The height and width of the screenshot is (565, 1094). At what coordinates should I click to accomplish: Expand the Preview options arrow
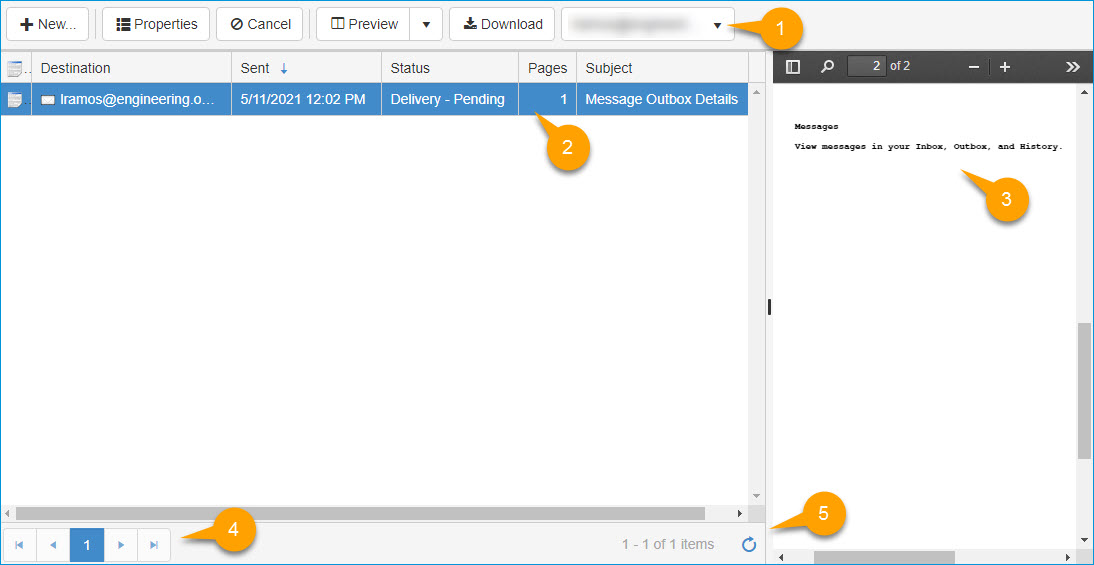click(426, 24)
